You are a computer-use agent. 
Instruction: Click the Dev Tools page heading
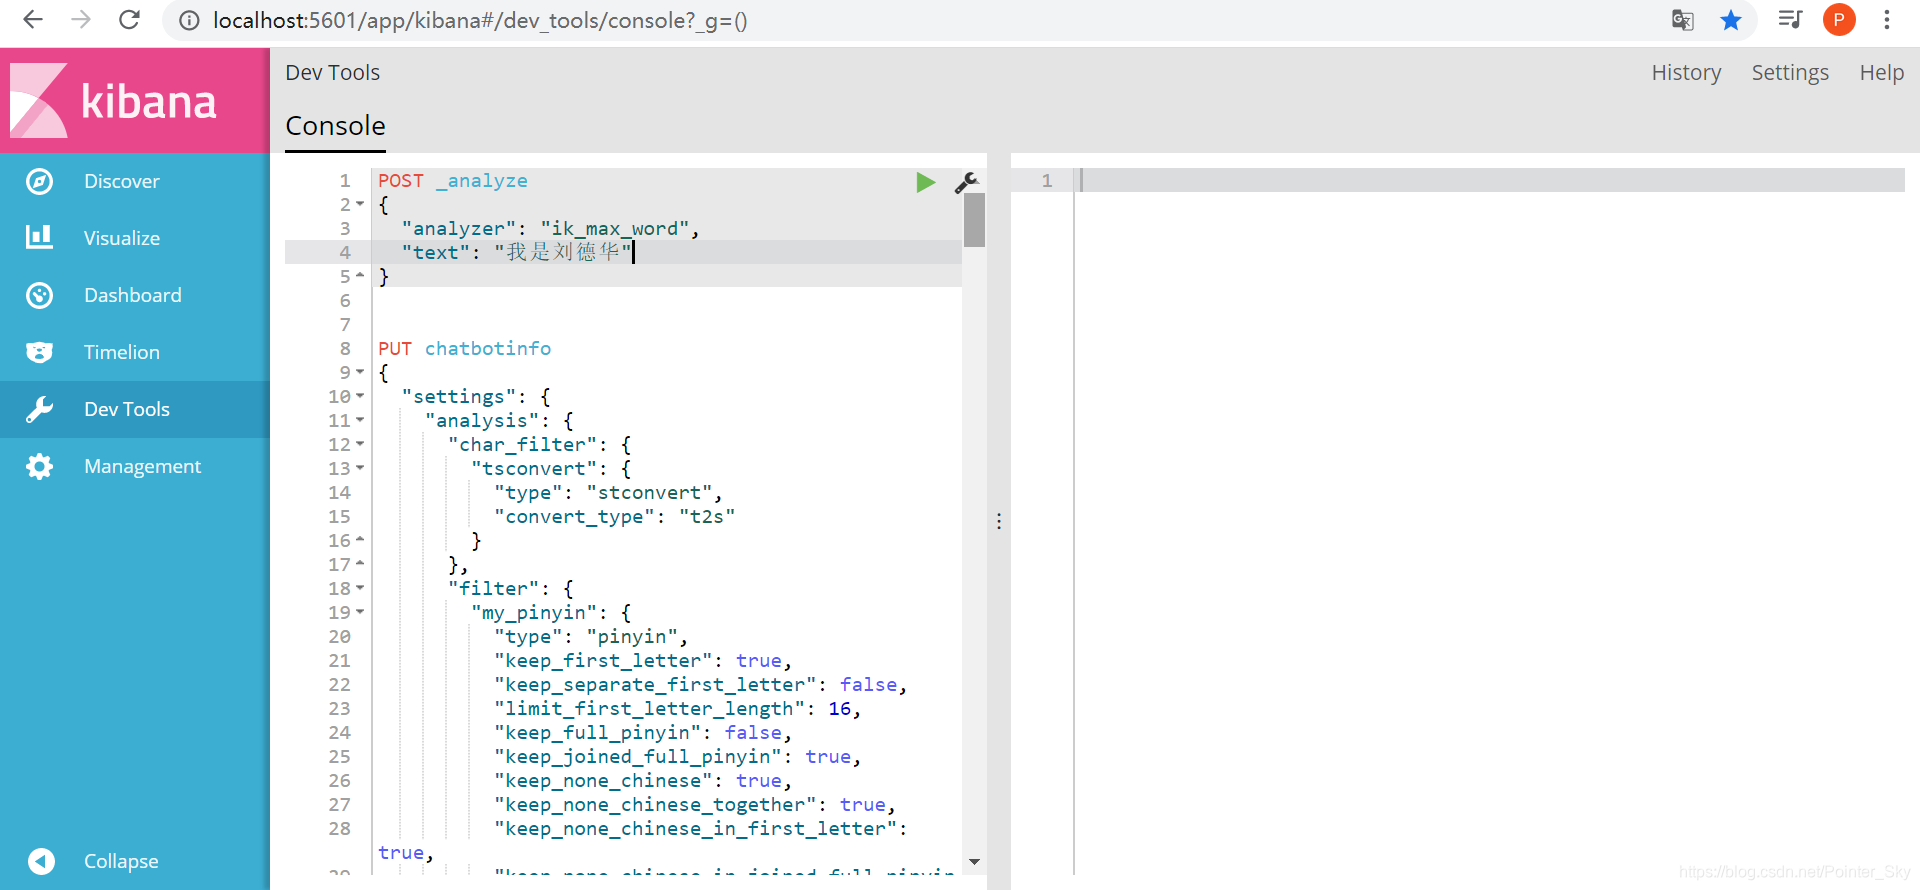coord(332,73)
